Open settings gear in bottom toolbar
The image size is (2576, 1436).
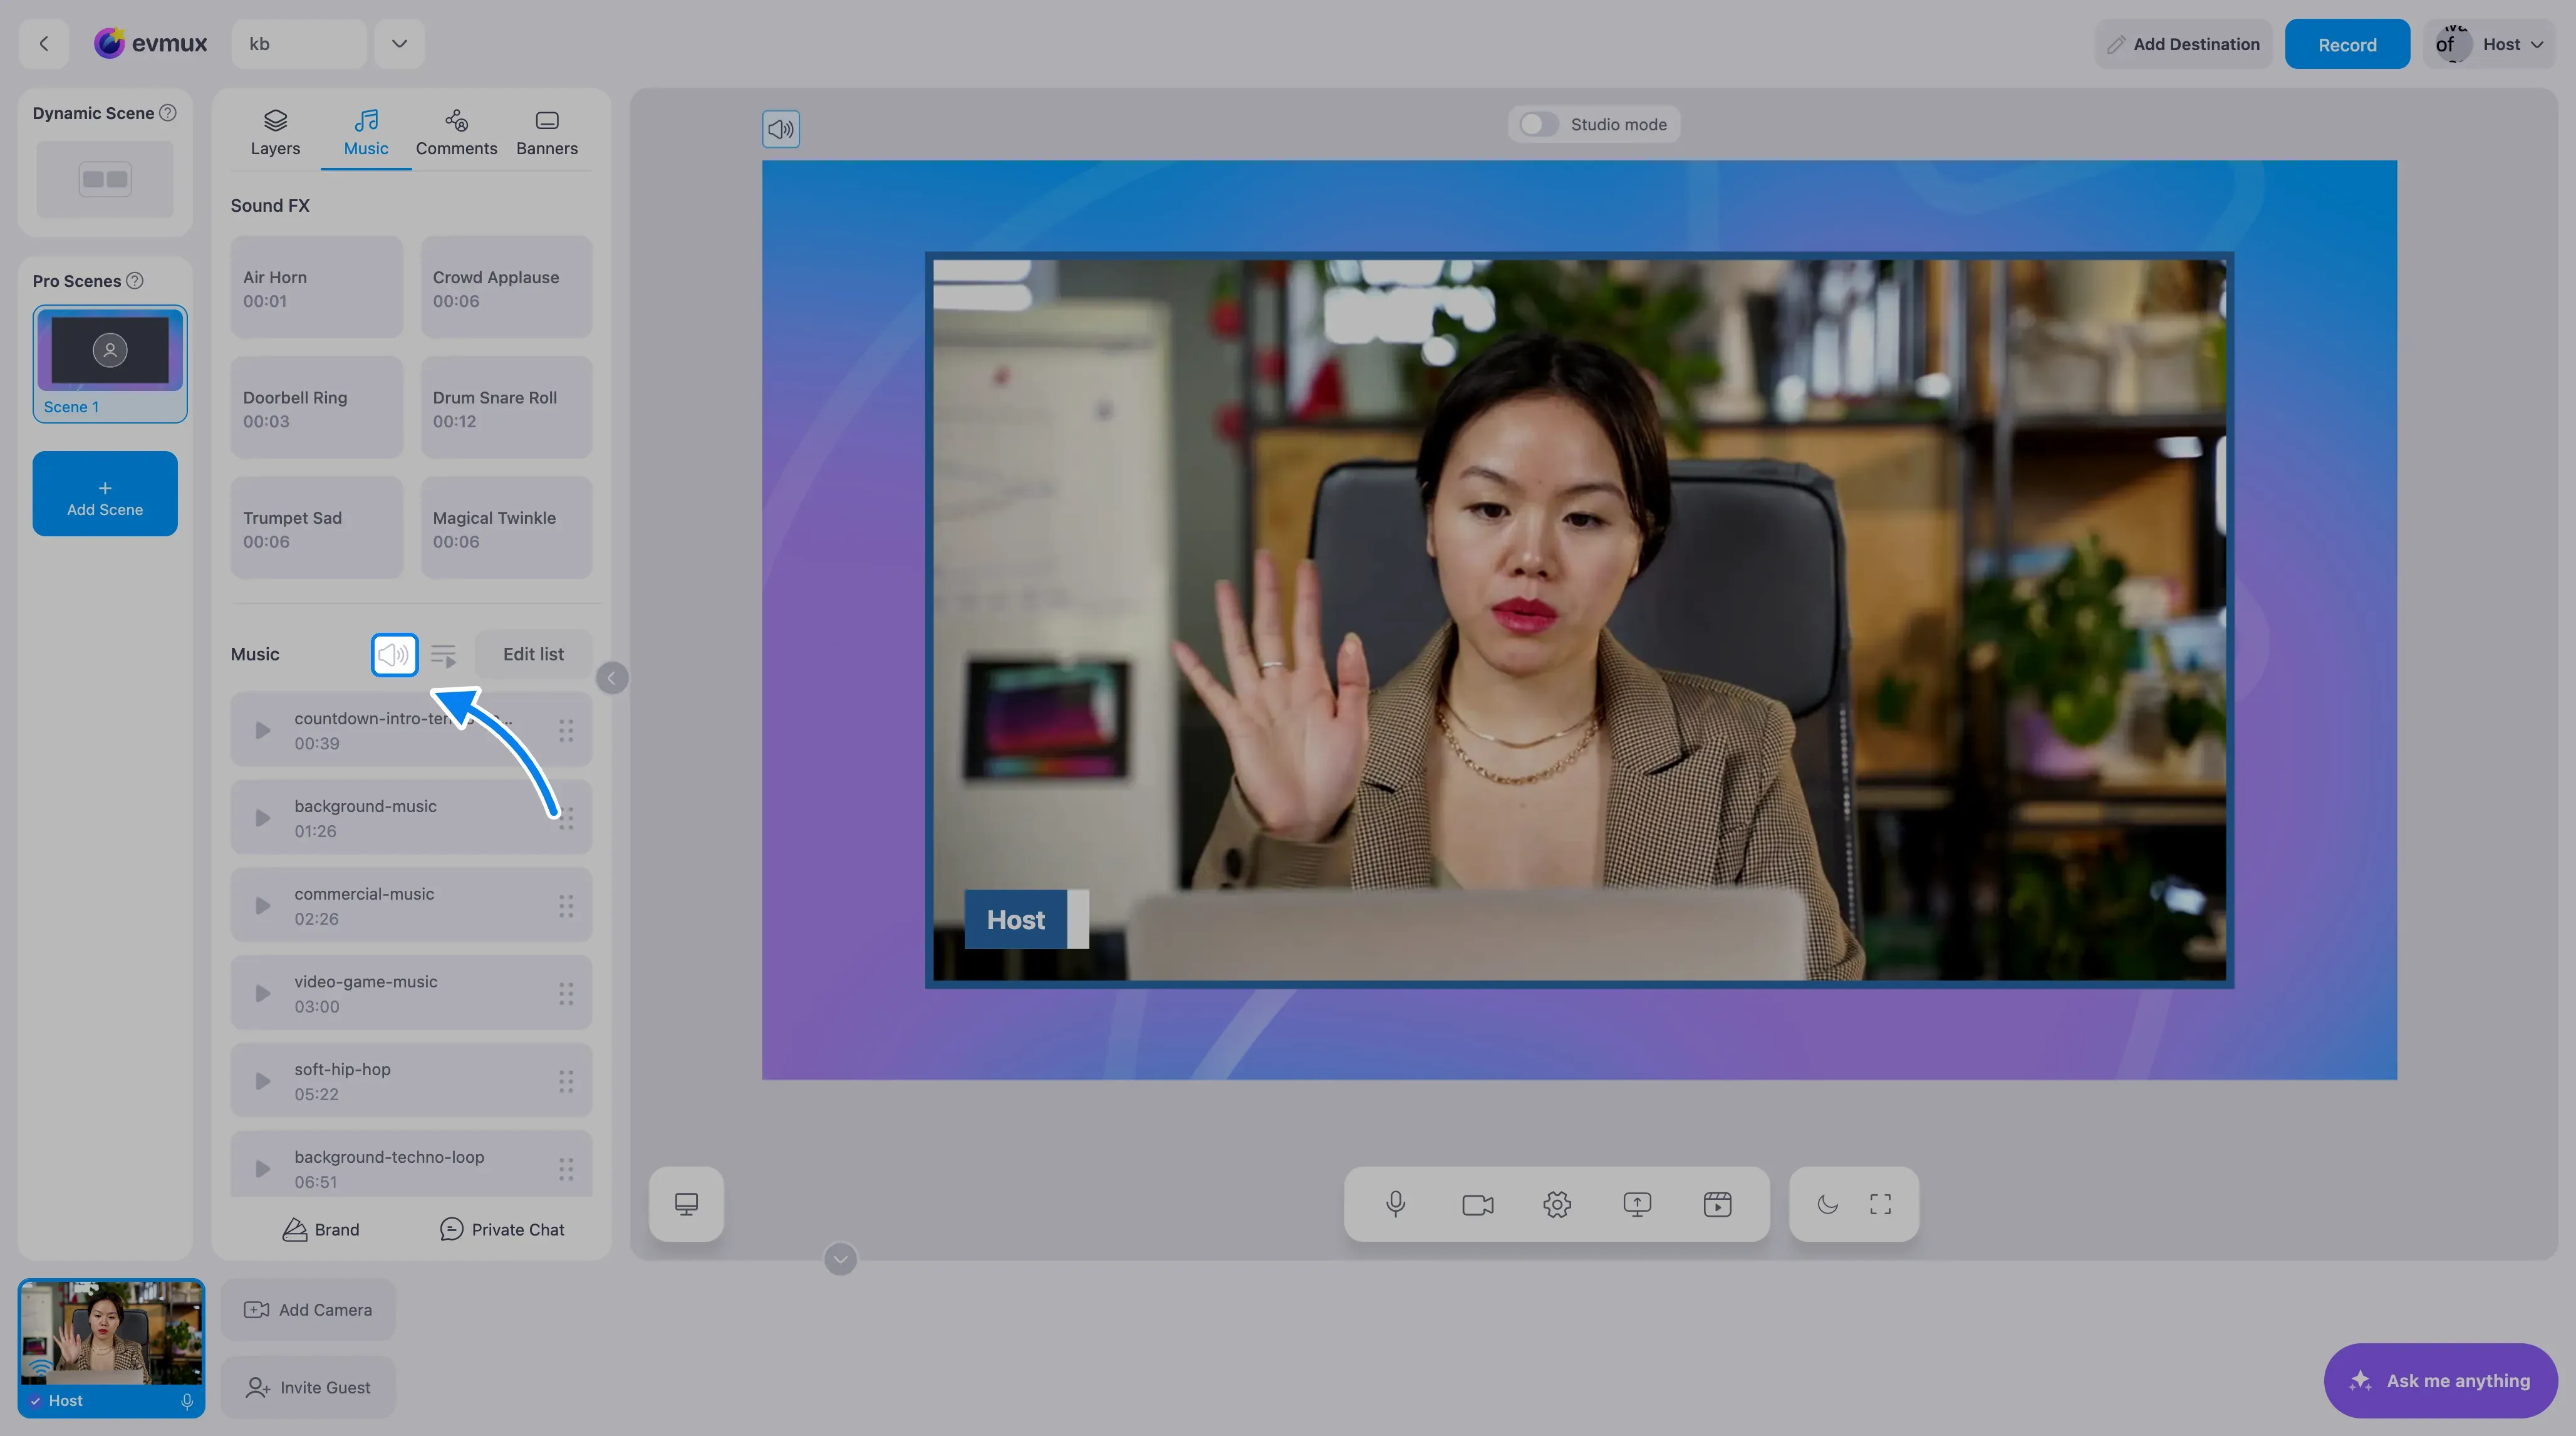(1557, 1204)
